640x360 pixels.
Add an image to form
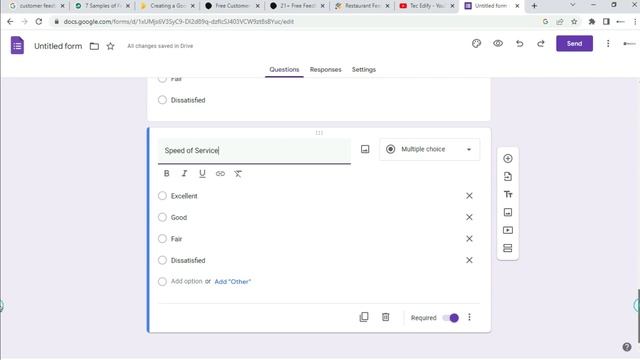point(508,212)
